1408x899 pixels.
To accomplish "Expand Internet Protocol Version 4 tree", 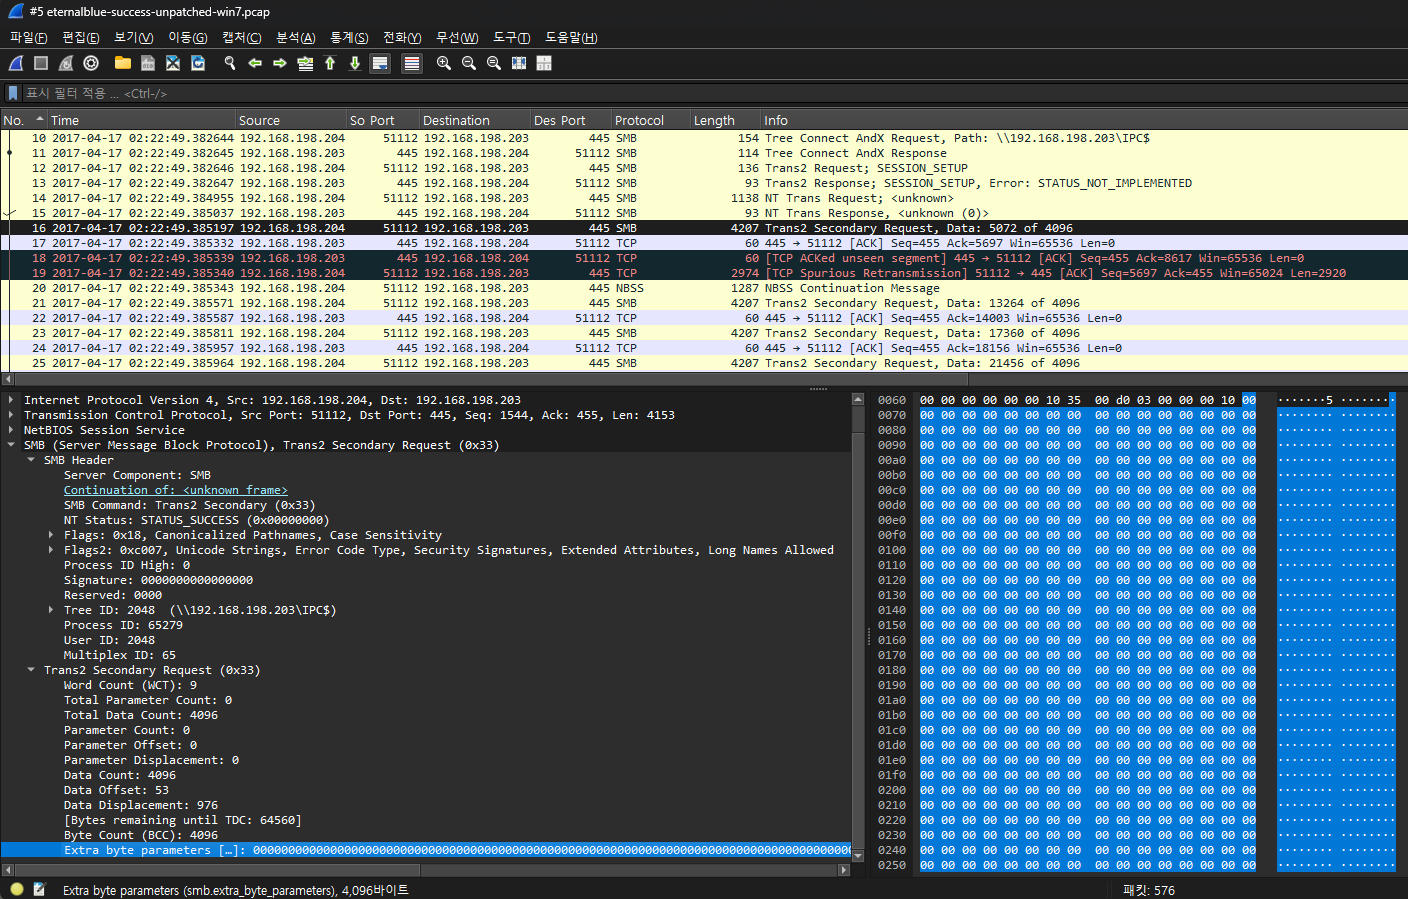I will tap(11, 400).
